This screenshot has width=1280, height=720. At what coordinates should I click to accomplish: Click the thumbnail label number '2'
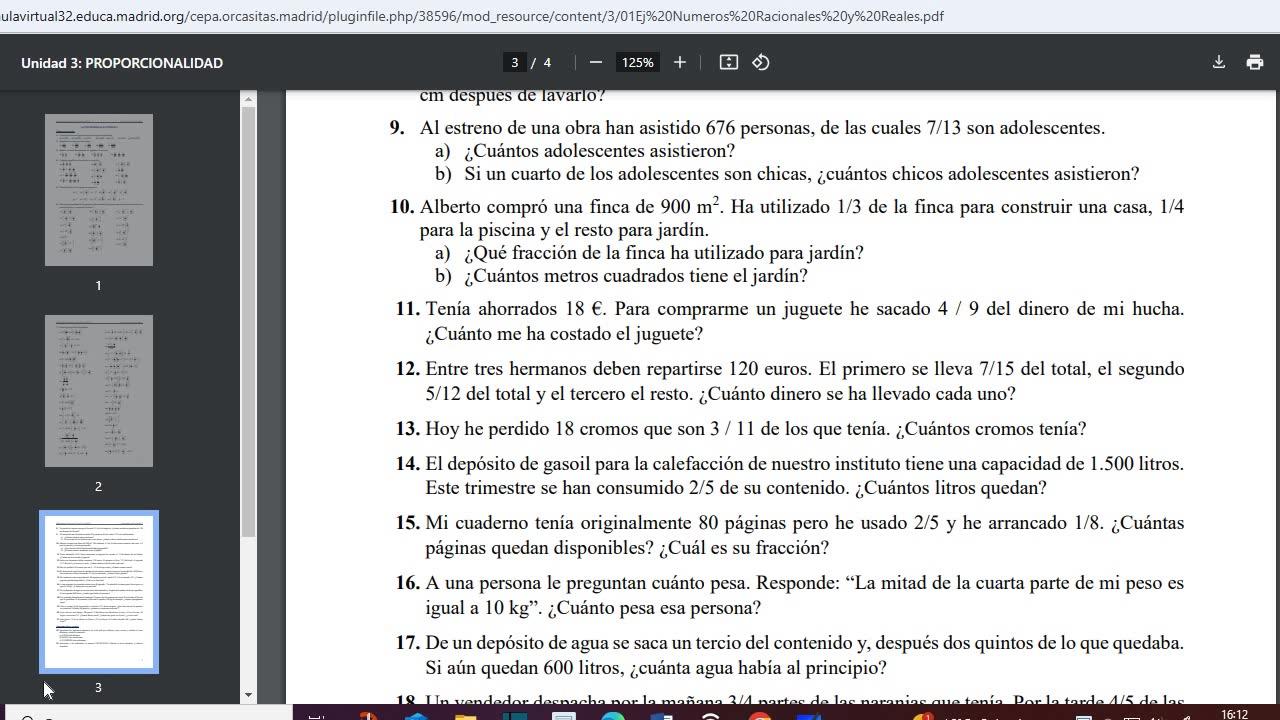(98, 487)
